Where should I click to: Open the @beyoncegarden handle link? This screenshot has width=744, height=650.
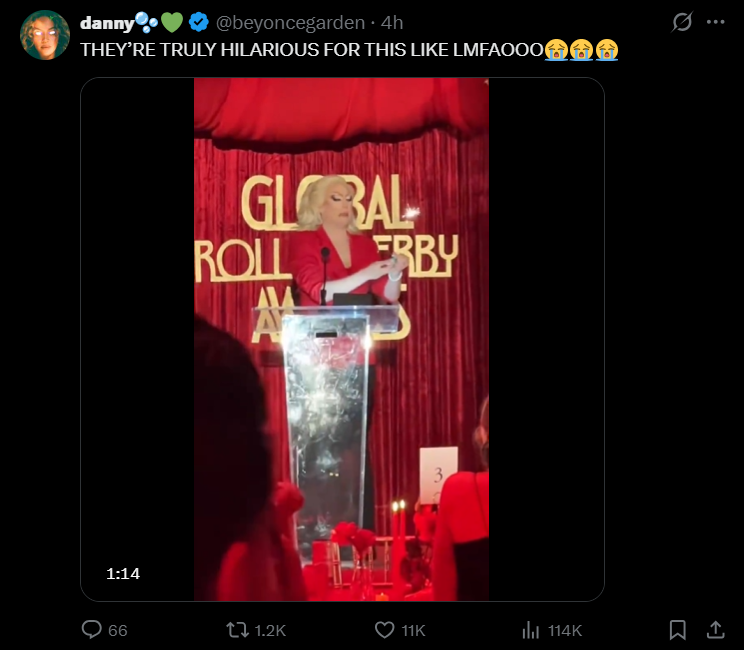point(290,23)
